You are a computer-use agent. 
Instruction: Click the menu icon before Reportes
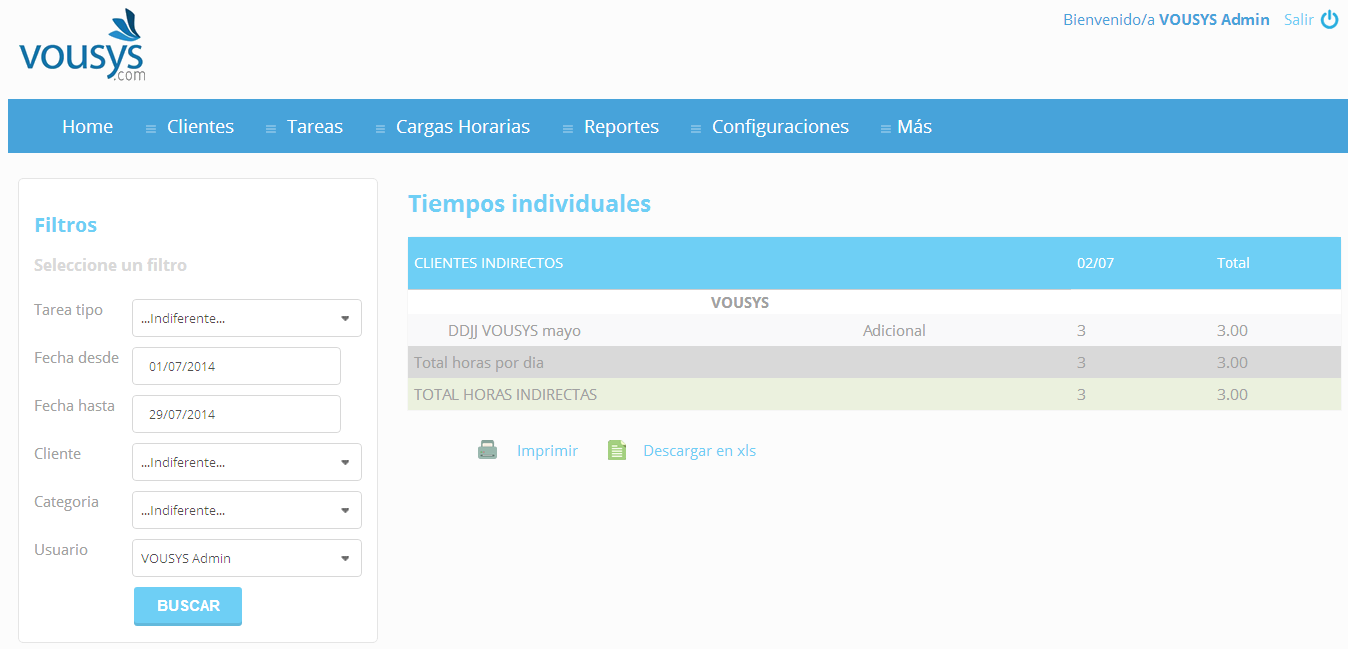tap(568, 129)
